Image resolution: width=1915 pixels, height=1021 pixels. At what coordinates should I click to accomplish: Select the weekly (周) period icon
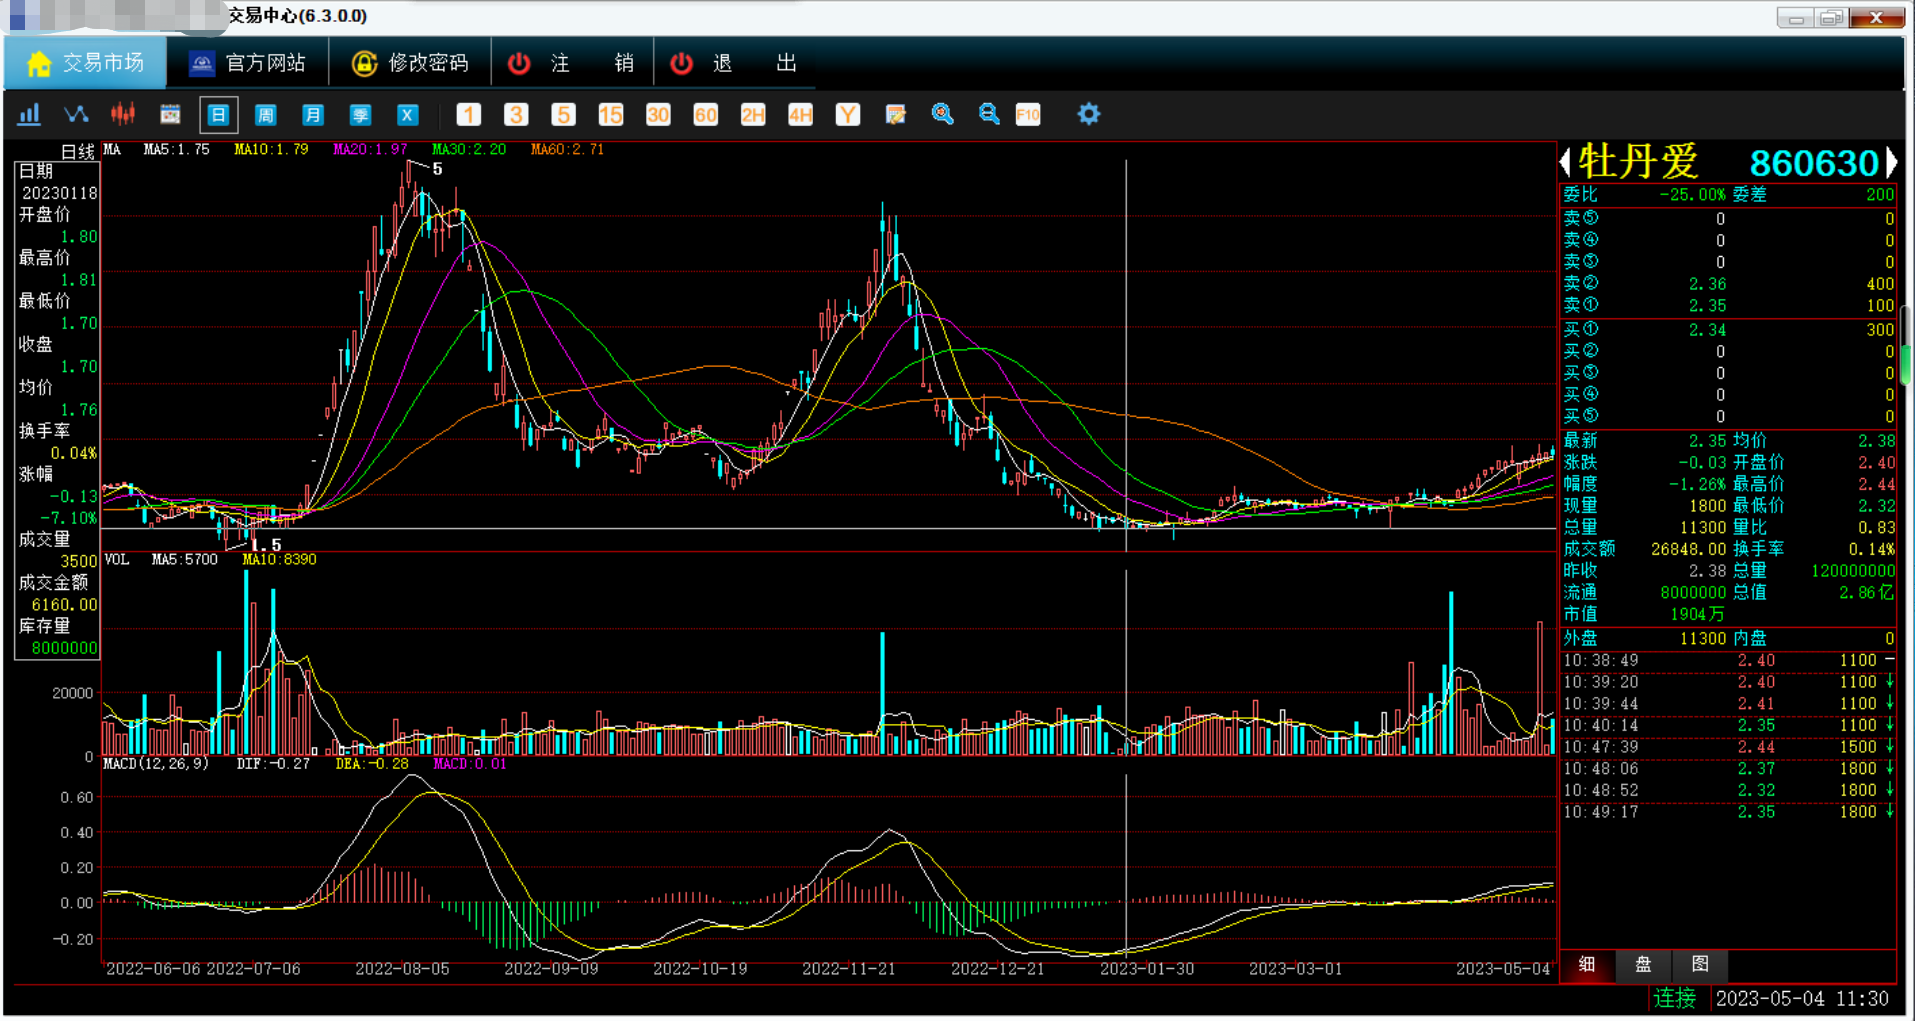click(x=265, y=115)
